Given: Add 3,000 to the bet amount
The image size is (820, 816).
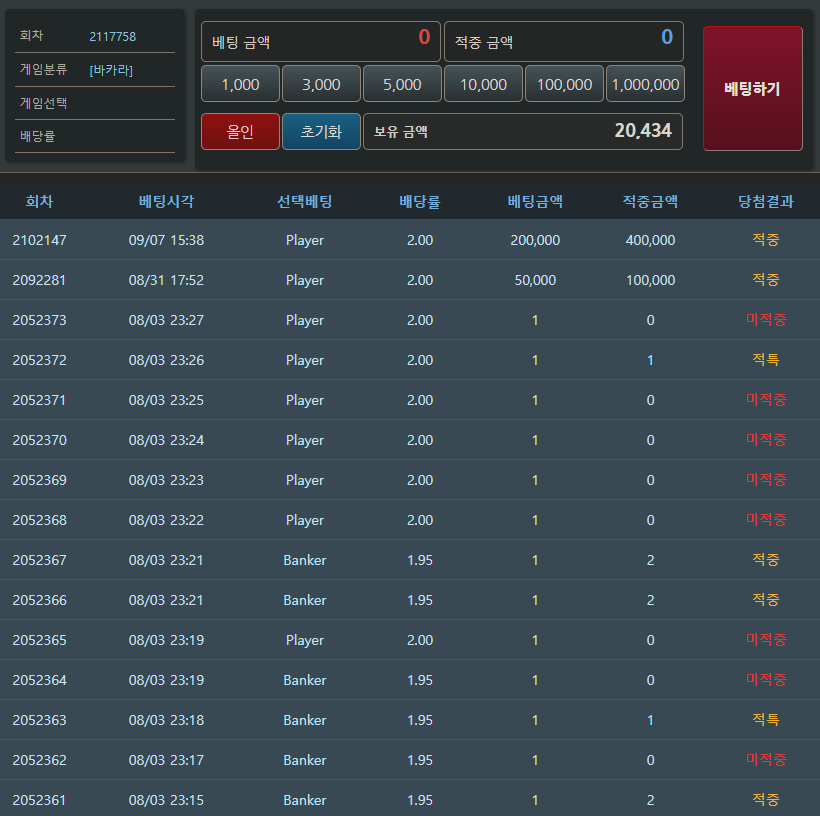Looking at the screenshot, I should pyautogui.click(x=321, y=84).
